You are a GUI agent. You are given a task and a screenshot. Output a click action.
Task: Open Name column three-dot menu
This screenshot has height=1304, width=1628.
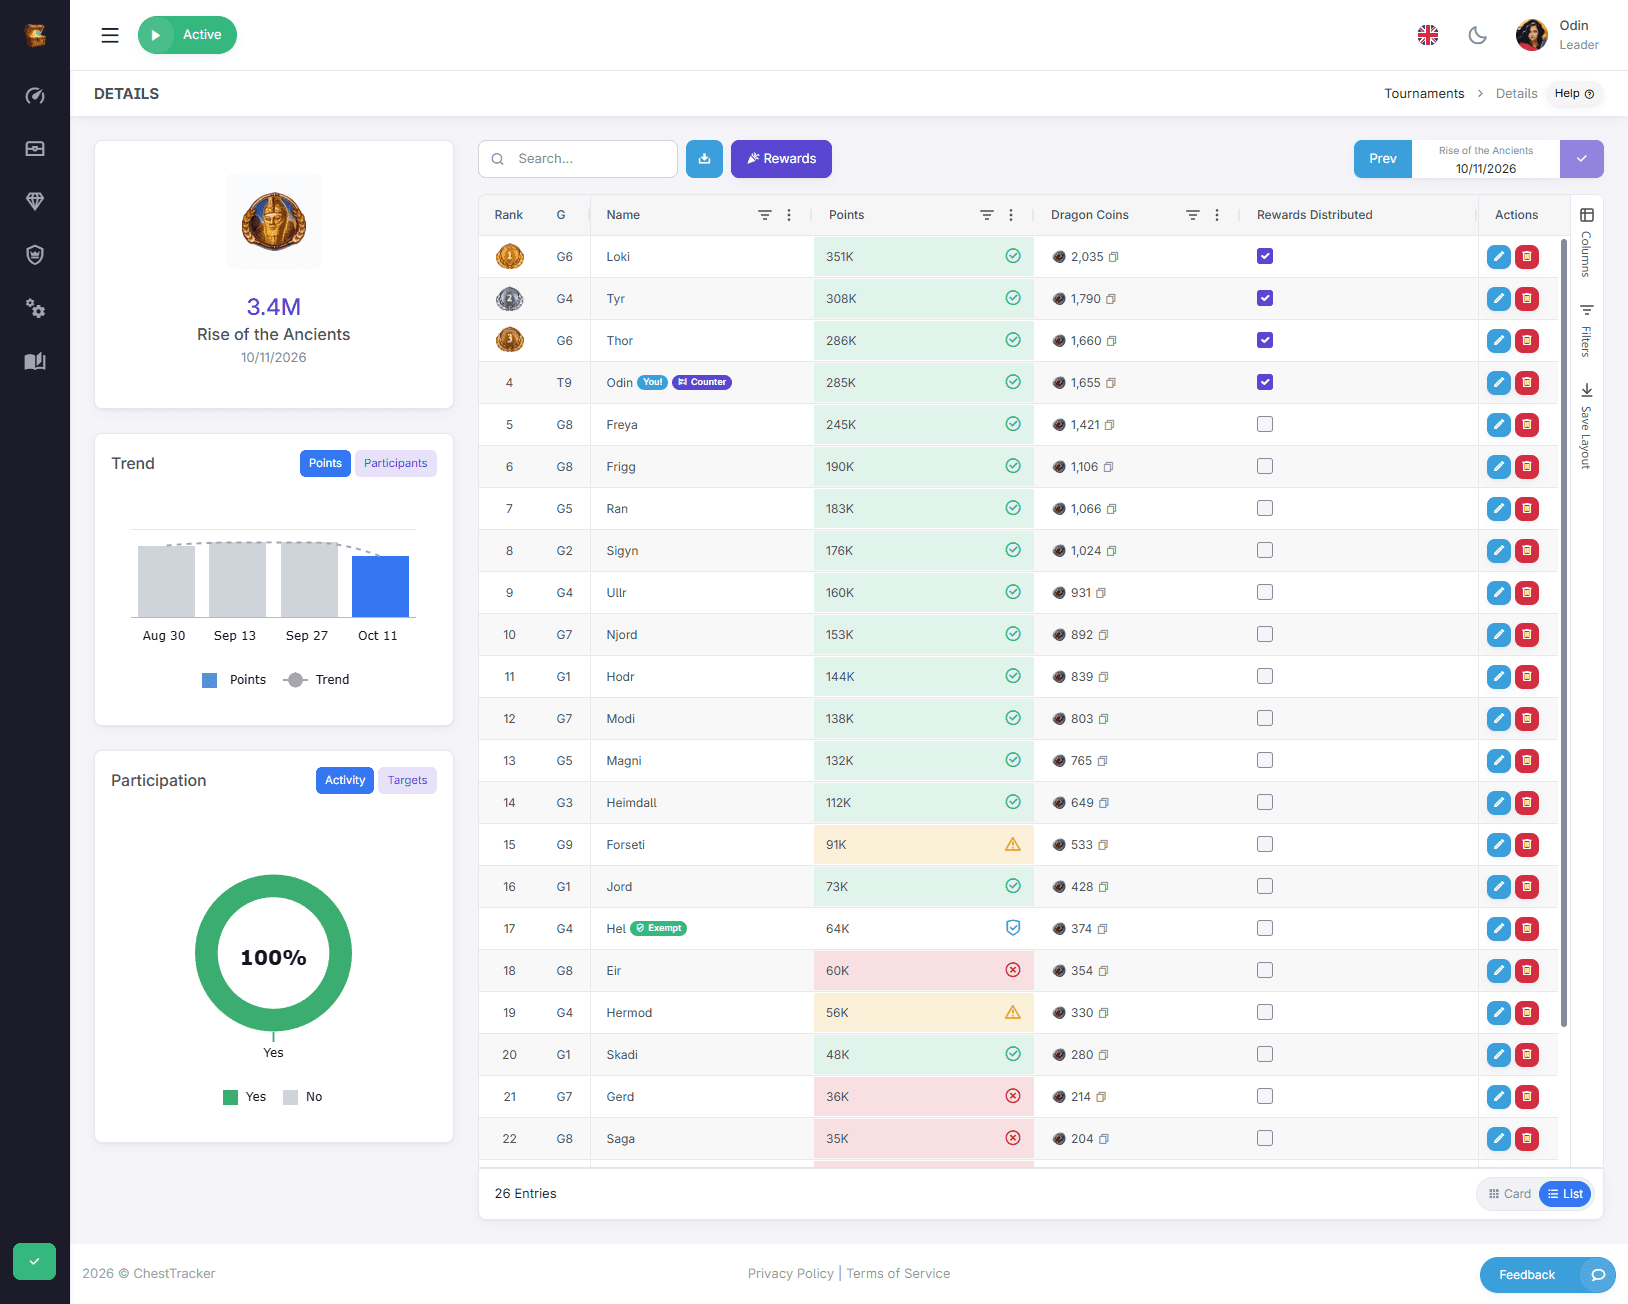click(x=789, y=215)
